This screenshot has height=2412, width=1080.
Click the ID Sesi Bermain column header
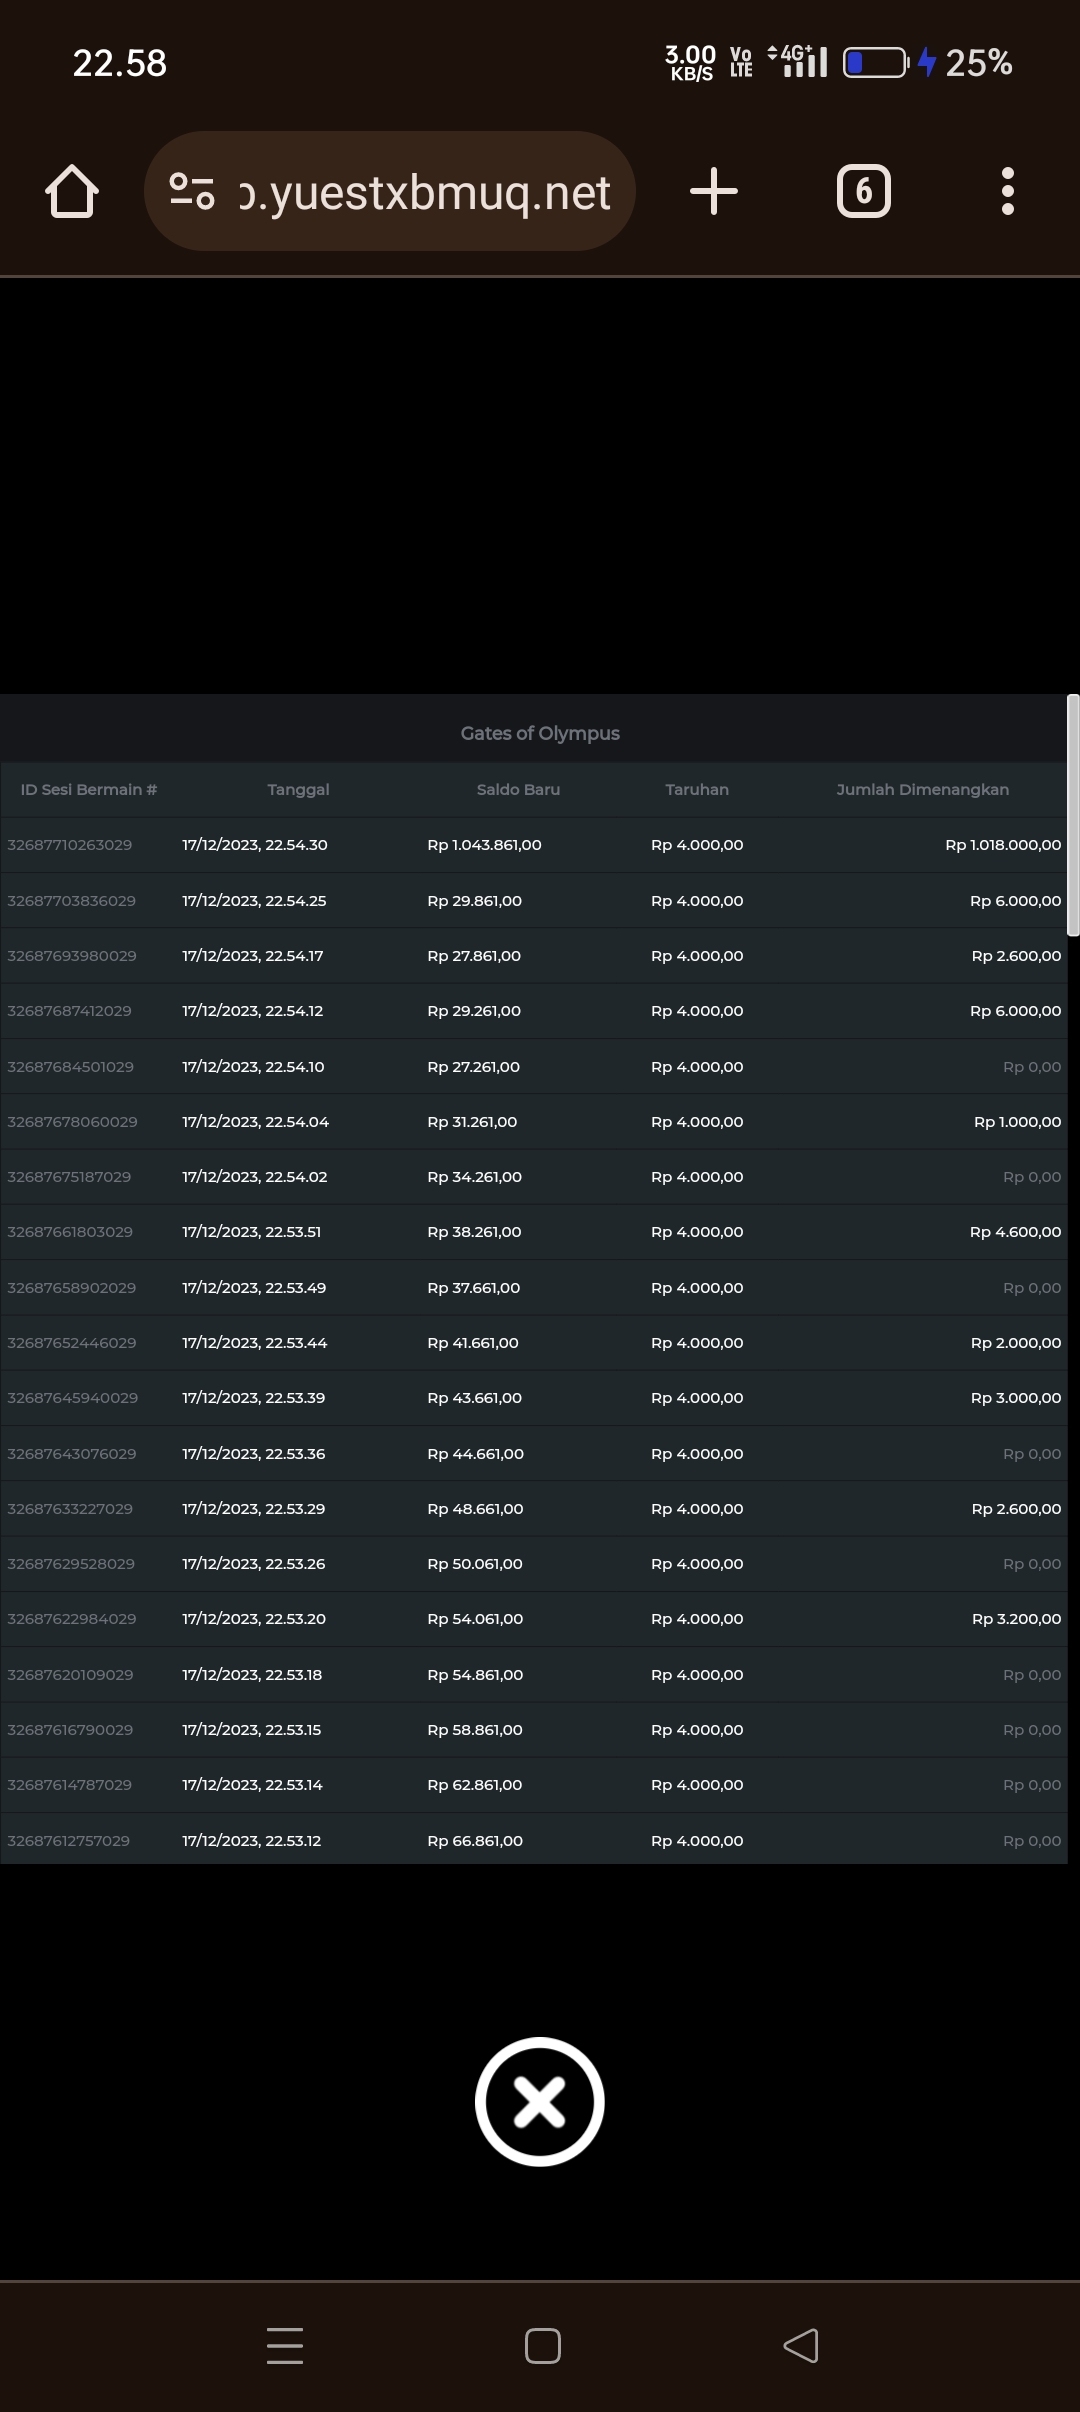(89, 790)
